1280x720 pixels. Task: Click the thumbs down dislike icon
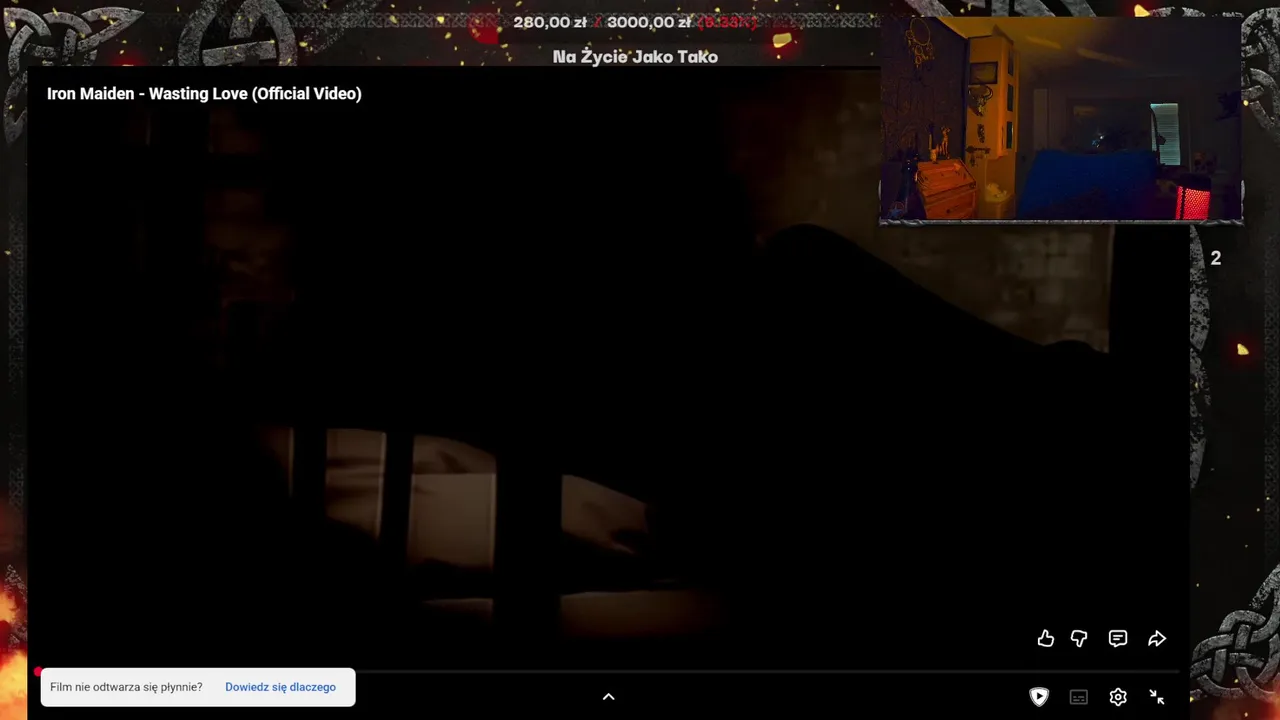(x=1079, y=638)
